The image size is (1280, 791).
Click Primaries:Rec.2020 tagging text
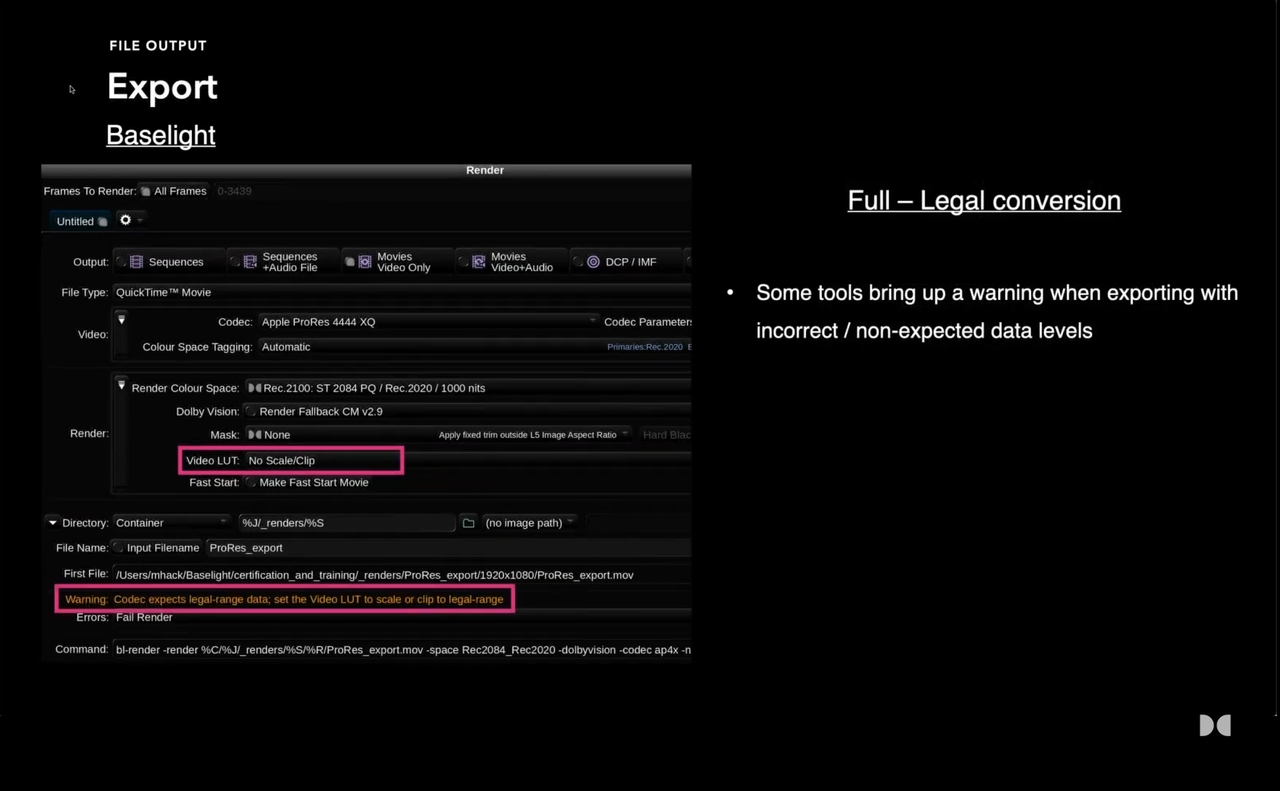[x=645, y=347]
